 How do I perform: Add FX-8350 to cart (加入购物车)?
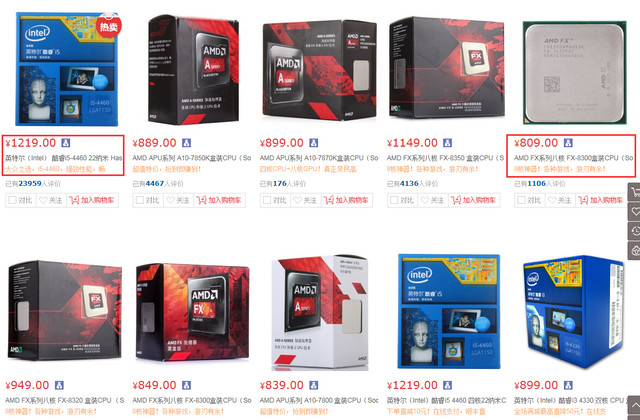pyautogui.click(x=474, y=200)
